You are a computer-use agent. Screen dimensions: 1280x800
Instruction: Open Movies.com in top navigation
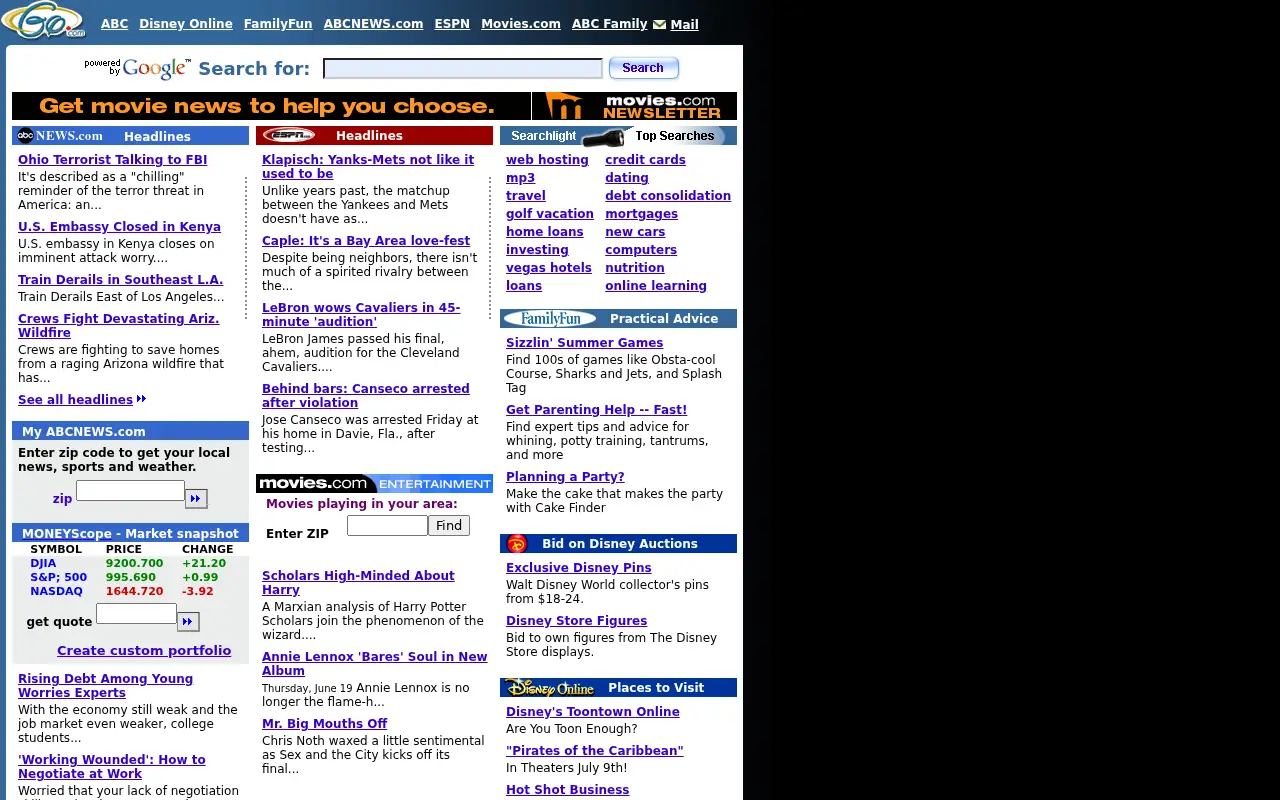(521, 24)
